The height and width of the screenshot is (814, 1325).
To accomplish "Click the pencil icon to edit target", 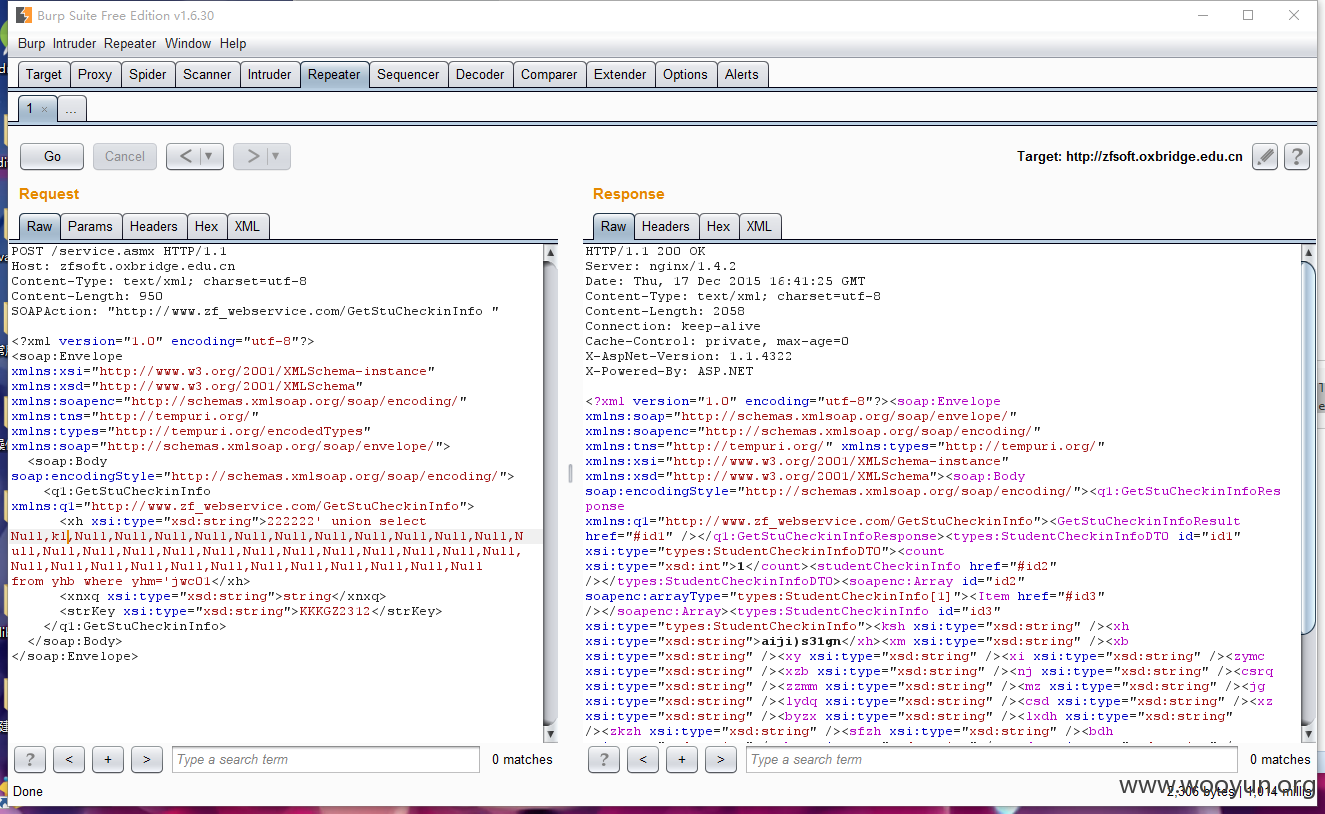I will pyautogui.click(x=1265, y=156).
